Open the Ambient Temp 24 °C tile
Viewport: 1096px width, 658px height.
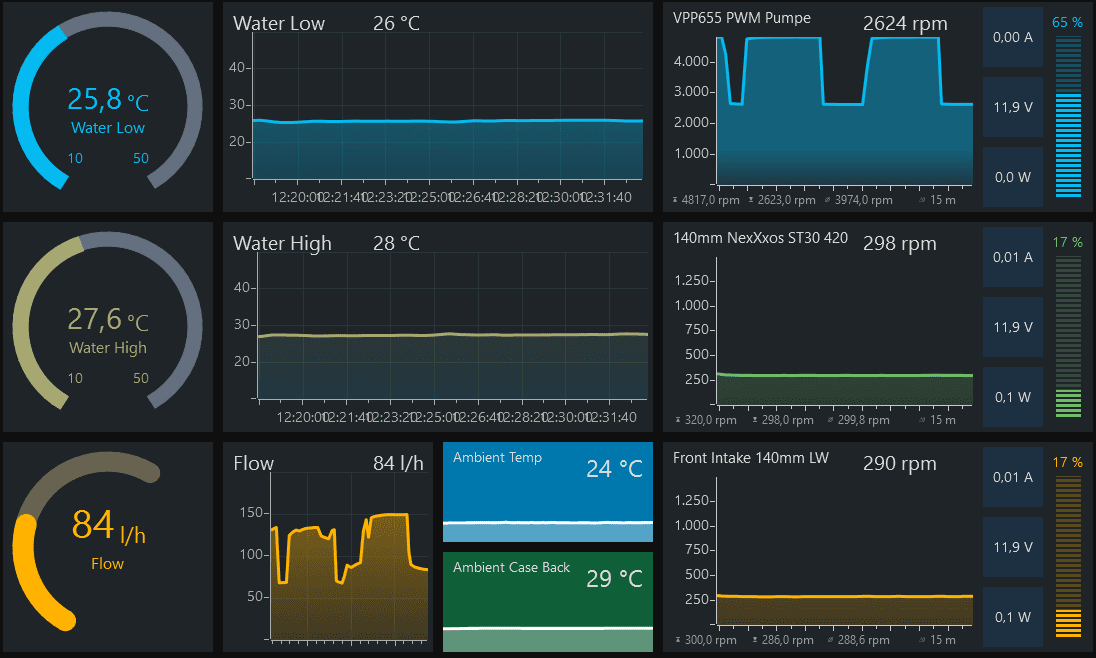pyautogui.click(x=548, y=492)
